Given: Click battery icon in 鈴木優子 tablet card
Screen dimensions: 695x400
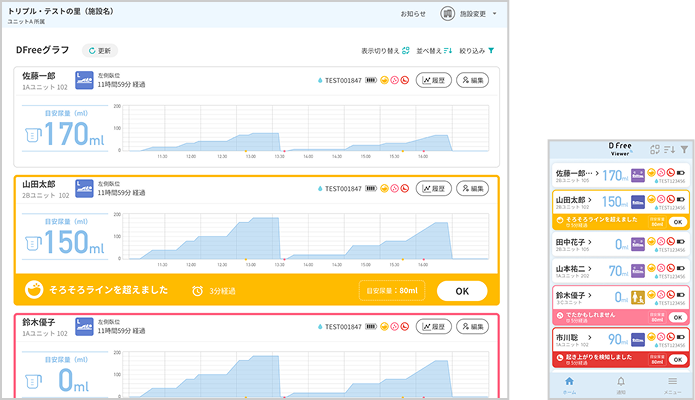Looking at the screenshot, I should (x=371, y=326).
